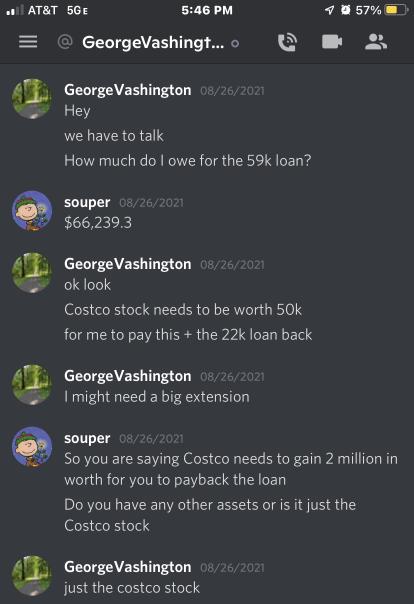The width and height of the screenshot is (414, 604).
Task: Tap the status dot next to GeorgeVashingt...
Action: coord(235,44)
